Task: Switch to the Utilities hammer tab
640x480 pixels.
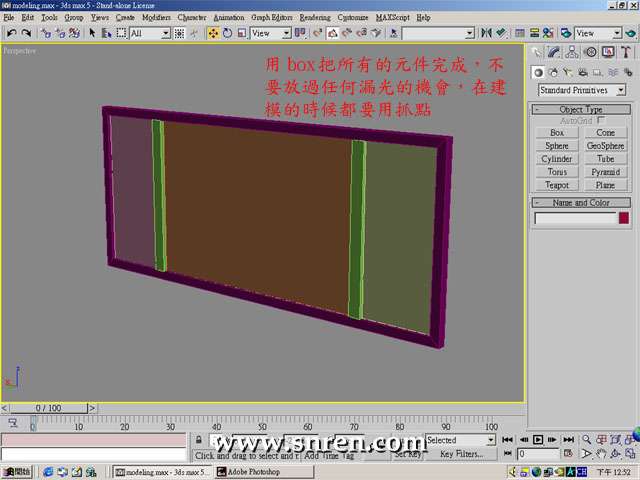Action: point(626,52)
